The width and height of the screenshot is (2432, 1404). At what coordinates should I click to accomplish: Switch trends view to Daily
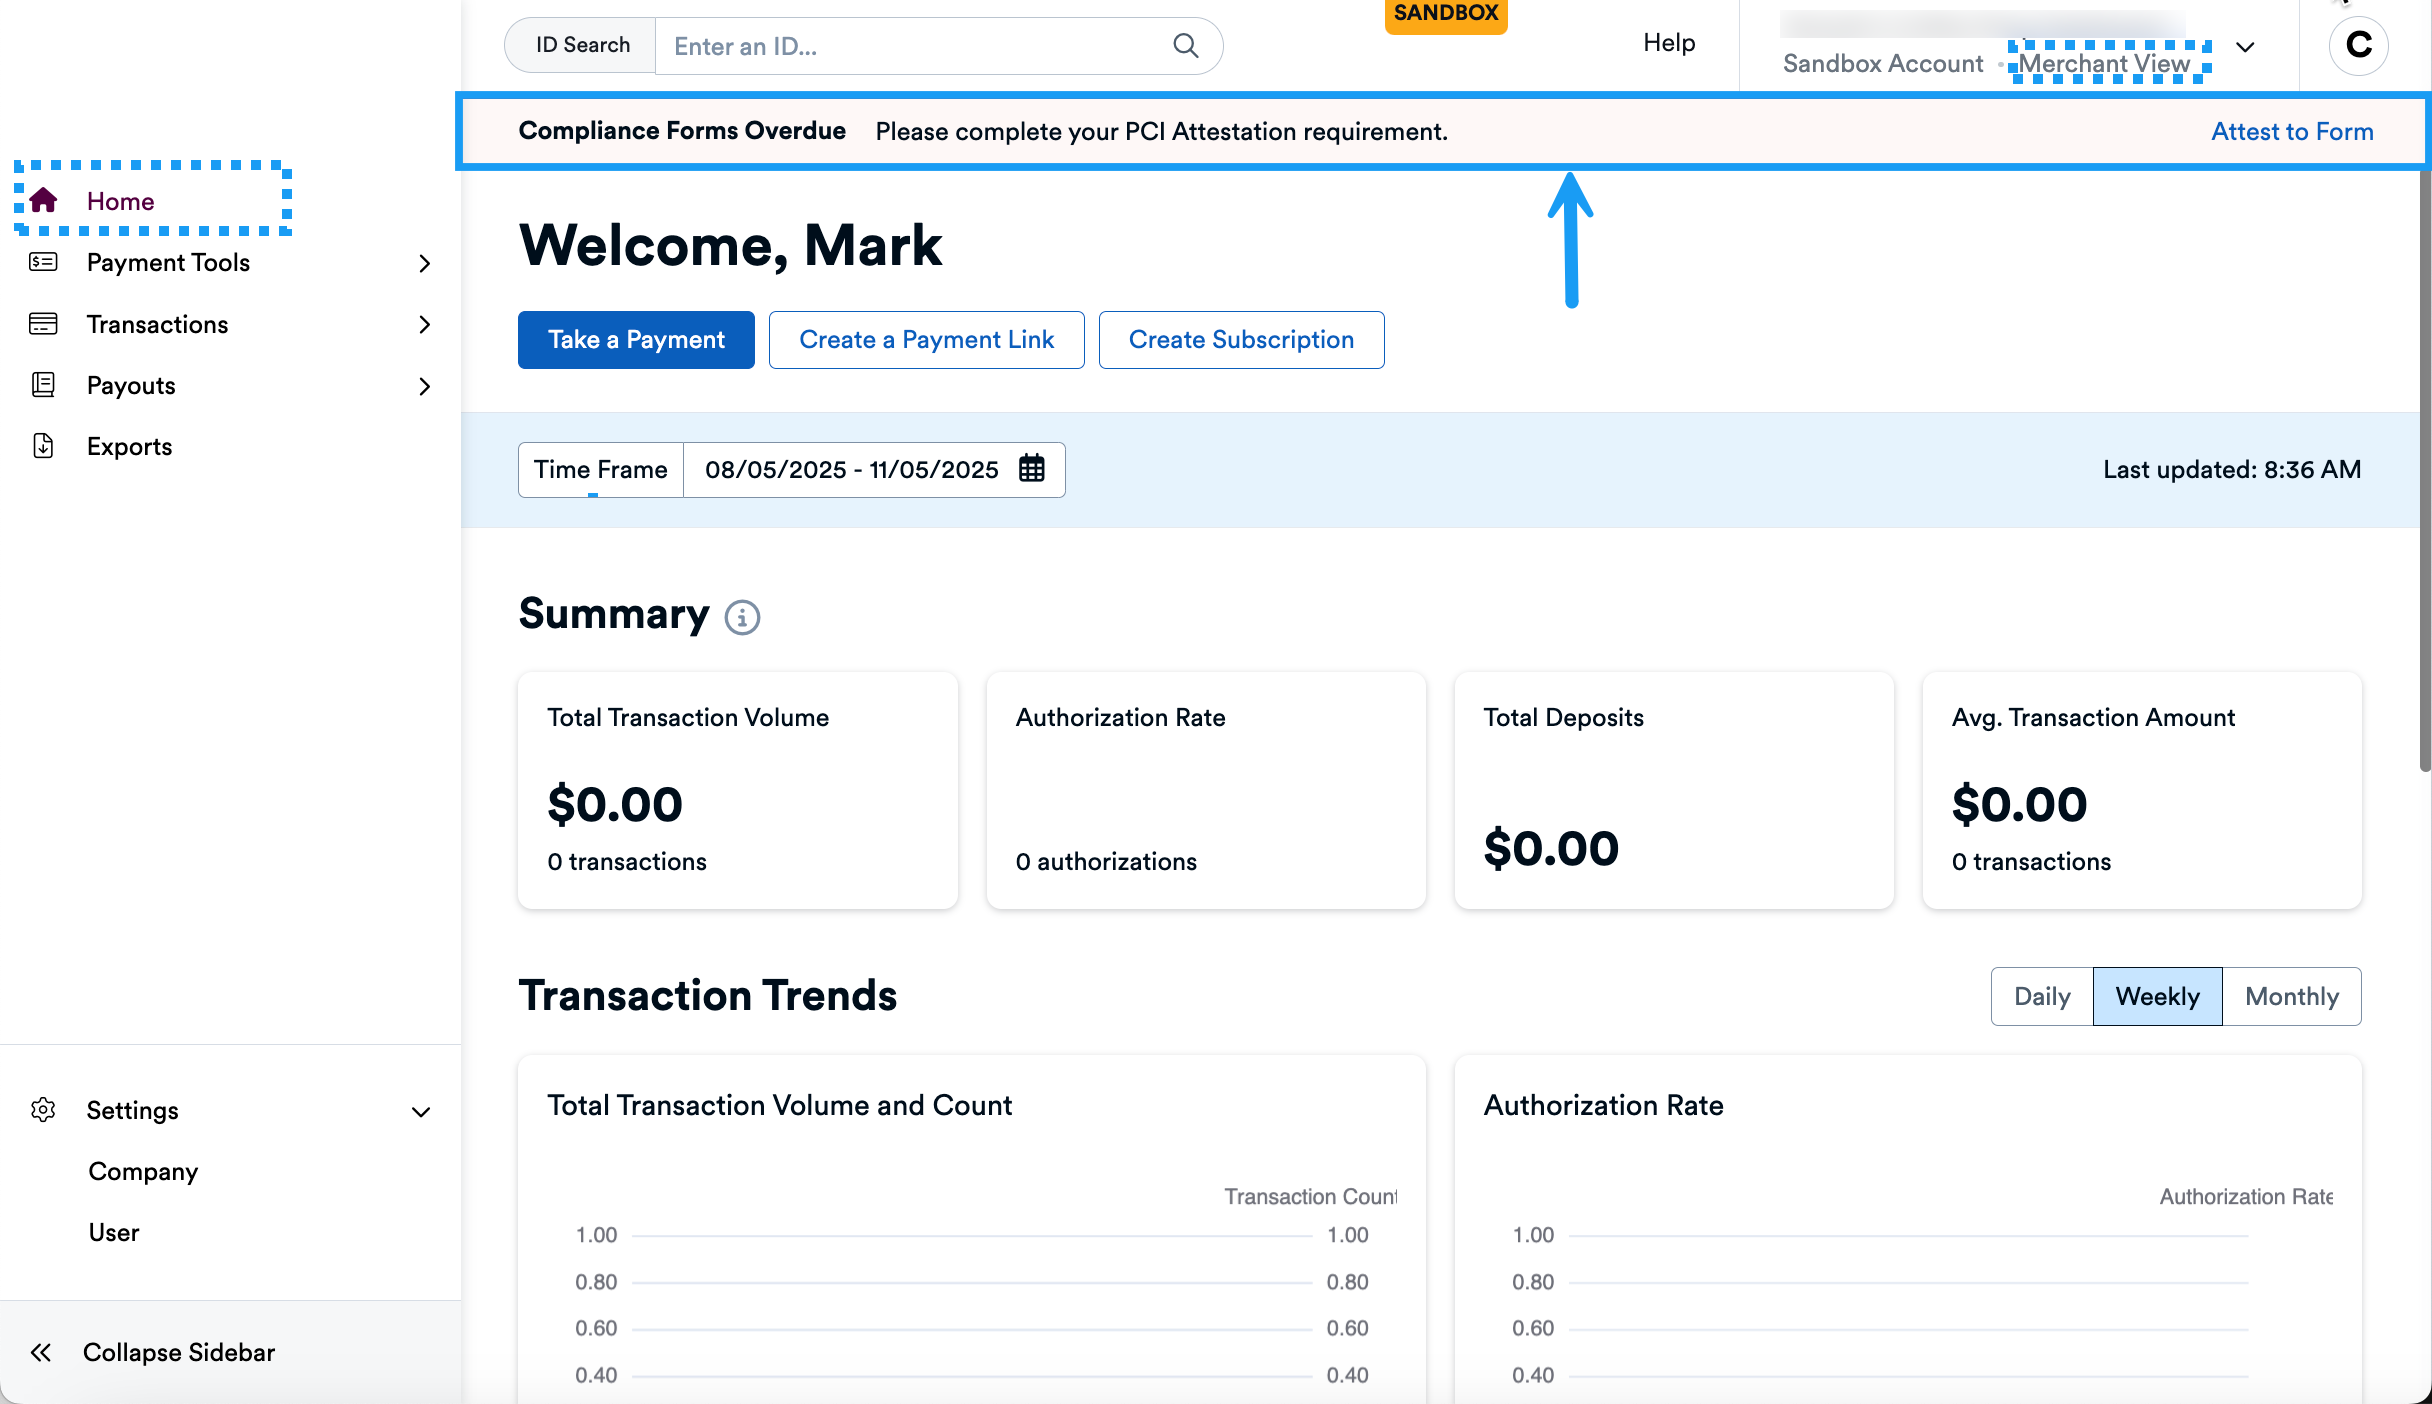tap(2041, 996)
